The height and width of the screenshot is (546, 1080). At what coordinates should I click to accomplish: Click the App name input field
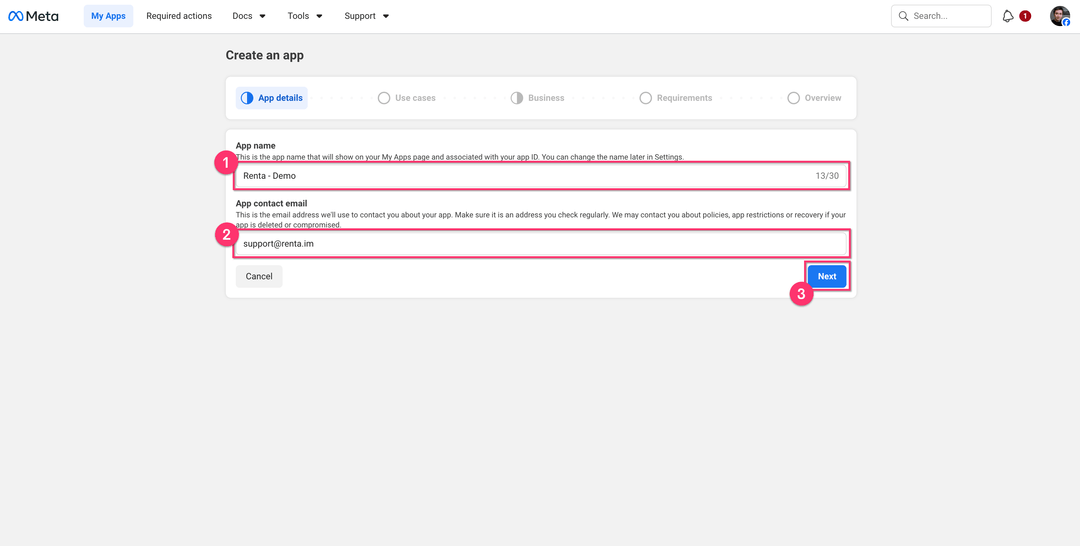pos(541,176)
